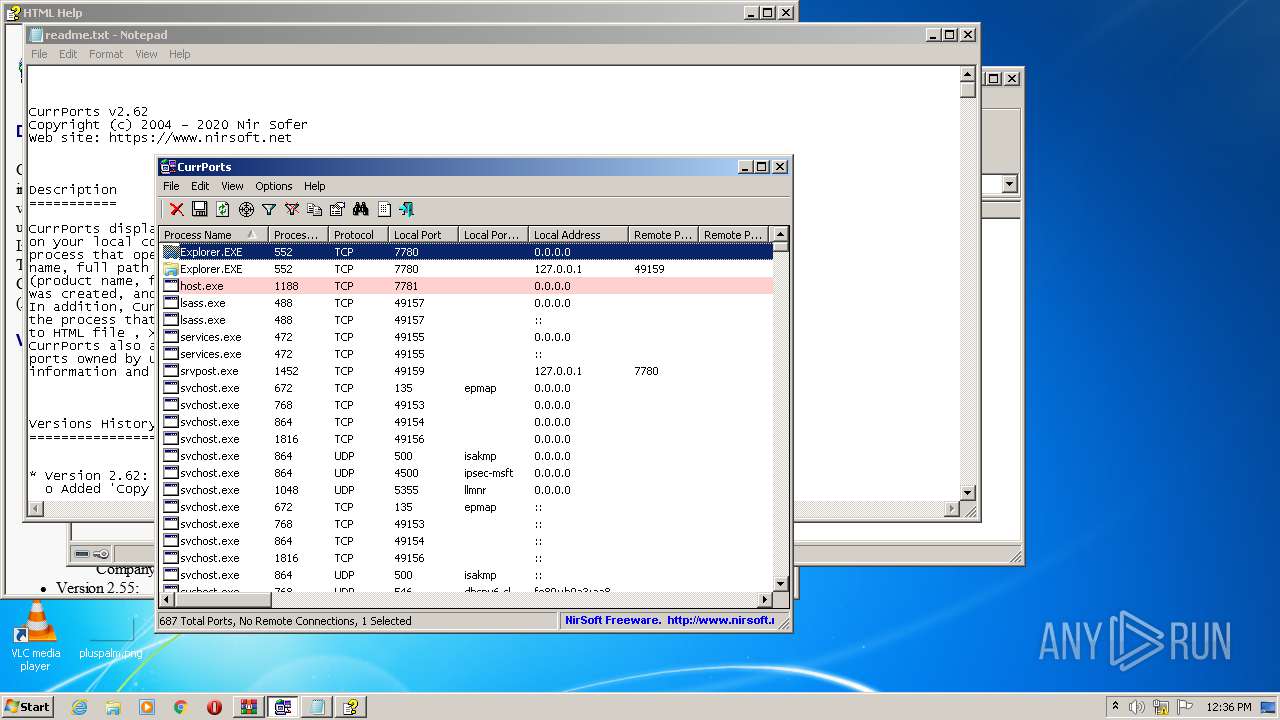Show hidden tray icons arrow

pyautogui.click(x=1115, y=707)
